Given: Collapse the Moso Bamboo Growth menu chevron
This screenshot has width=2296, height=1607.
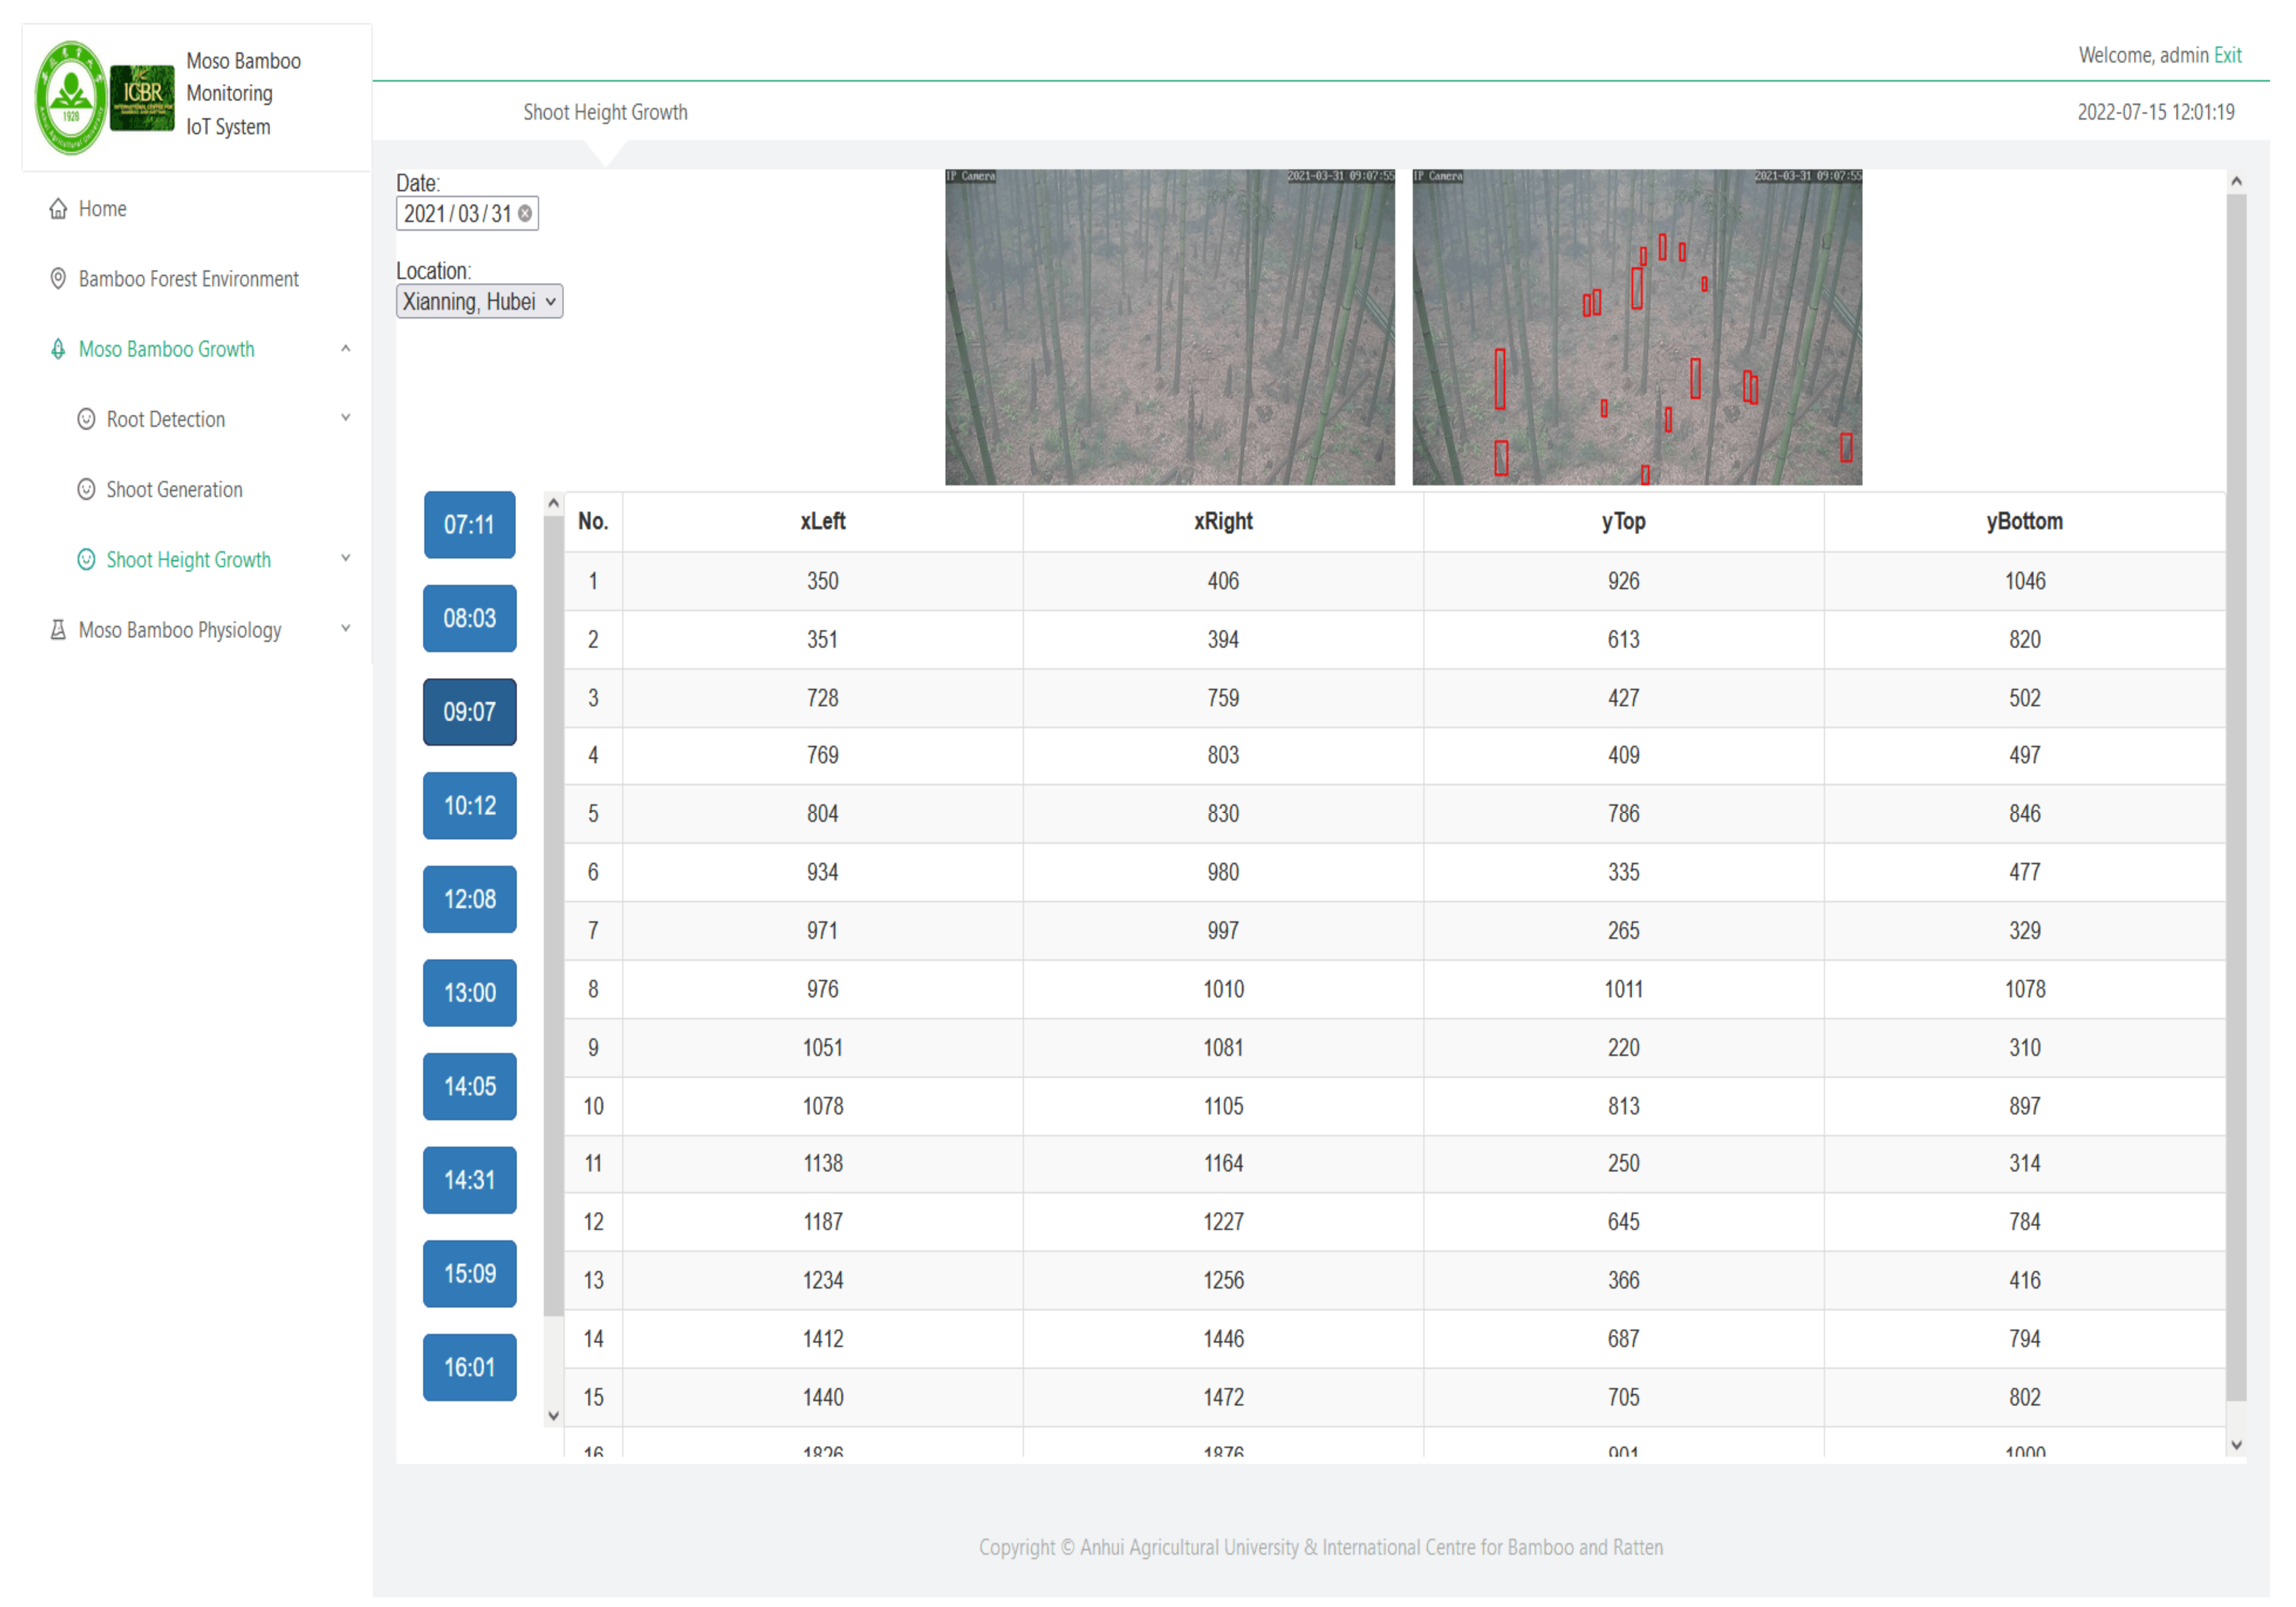Looking at the screenshot, I should (346, 349).
